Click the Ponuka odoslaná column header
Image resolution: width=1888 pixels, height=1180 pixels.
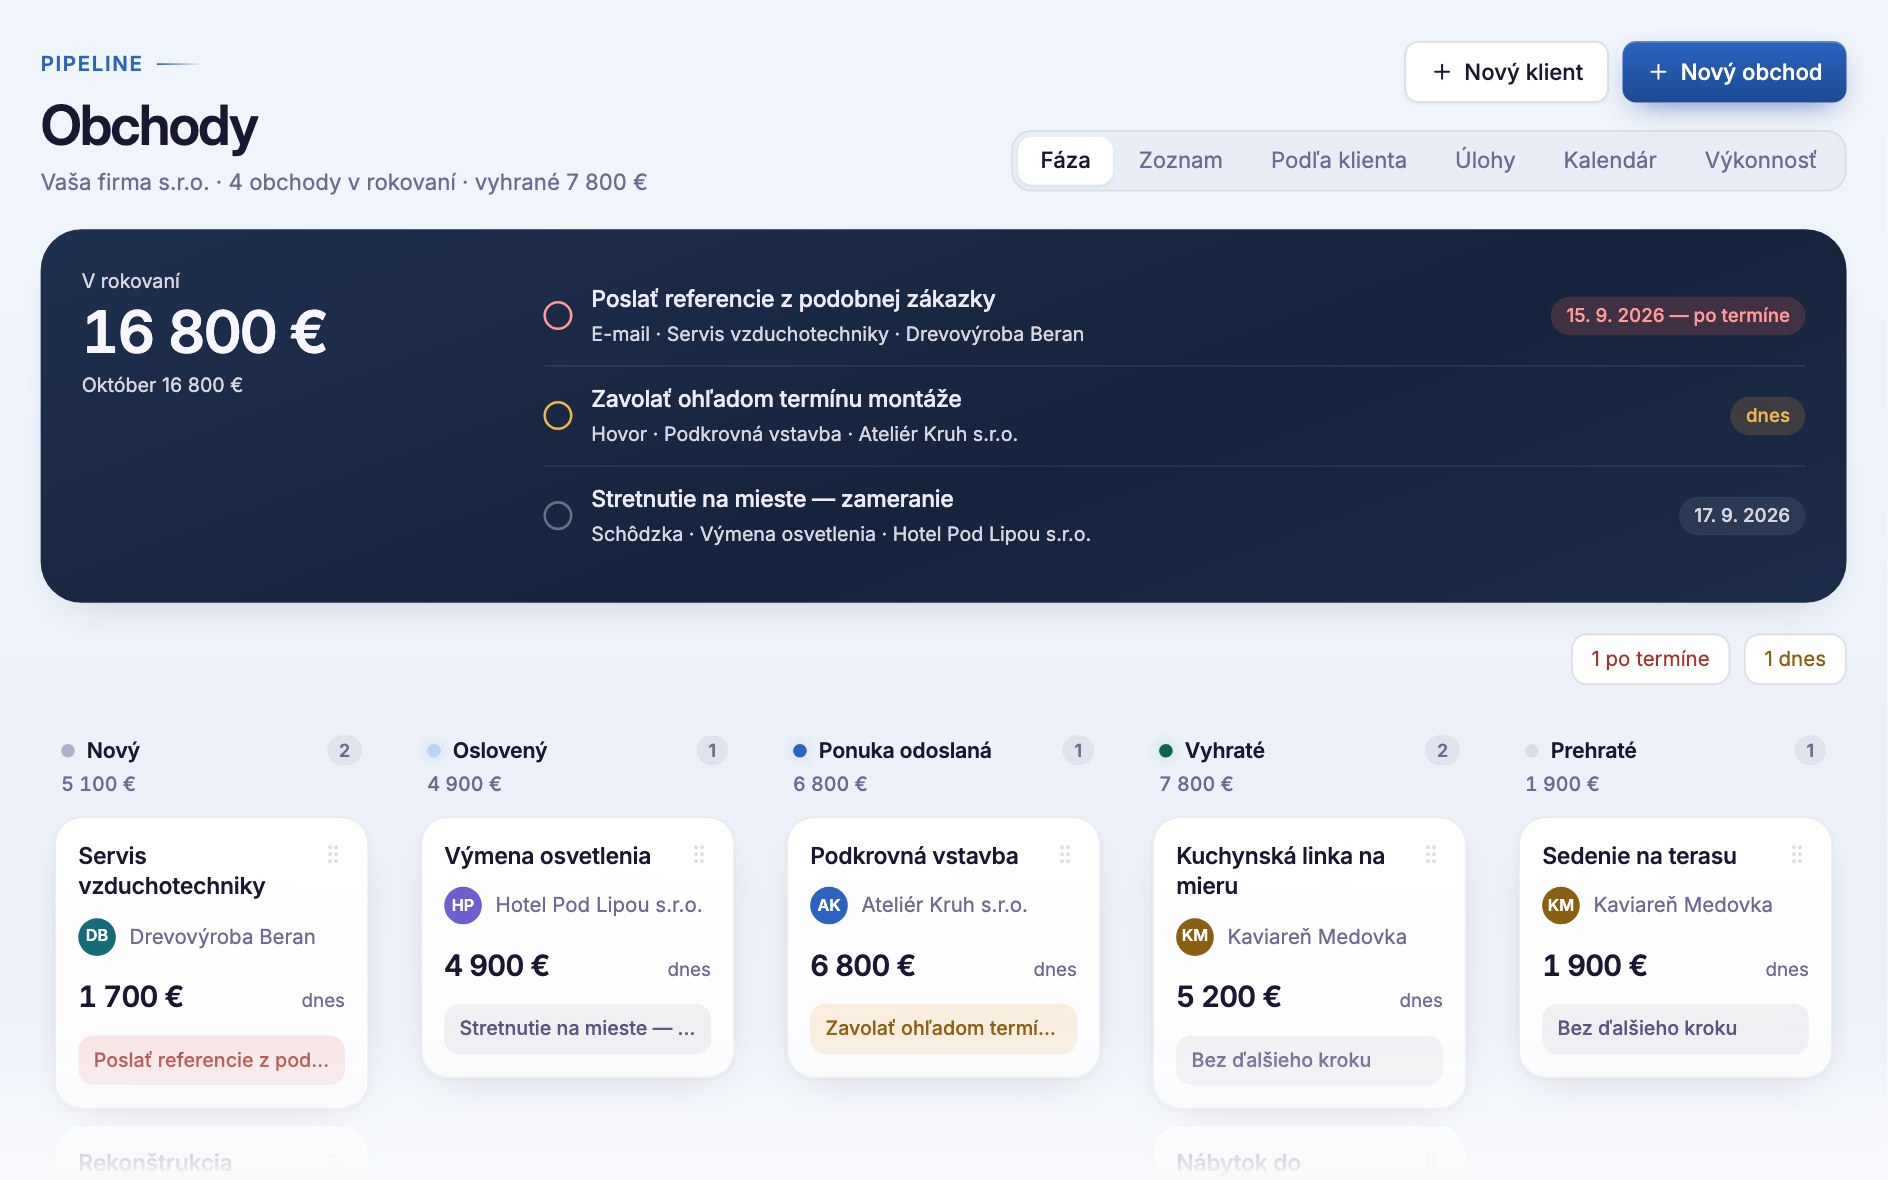(905, 750)
